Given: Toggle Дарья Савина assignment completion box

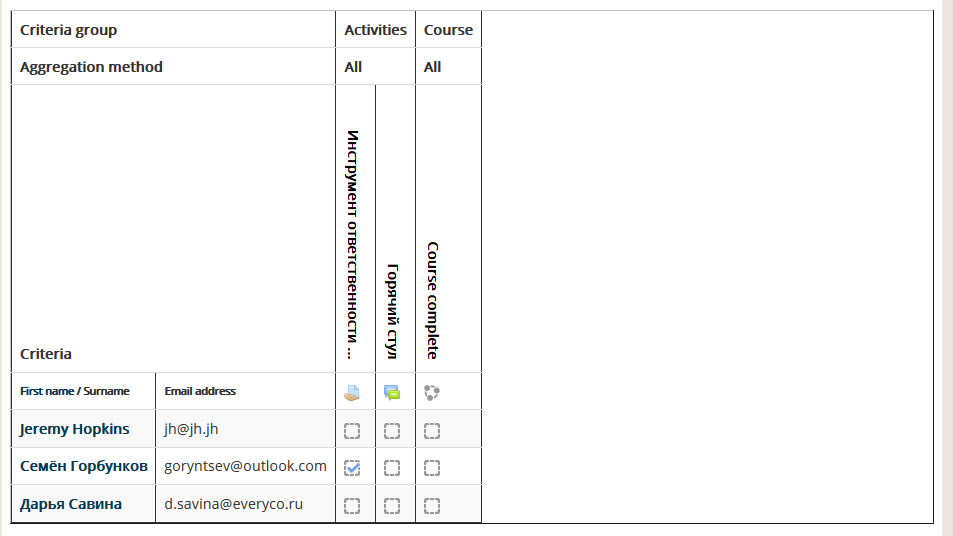Looking at the screenshot, I should pyautogui.click(x=352, y=506).
